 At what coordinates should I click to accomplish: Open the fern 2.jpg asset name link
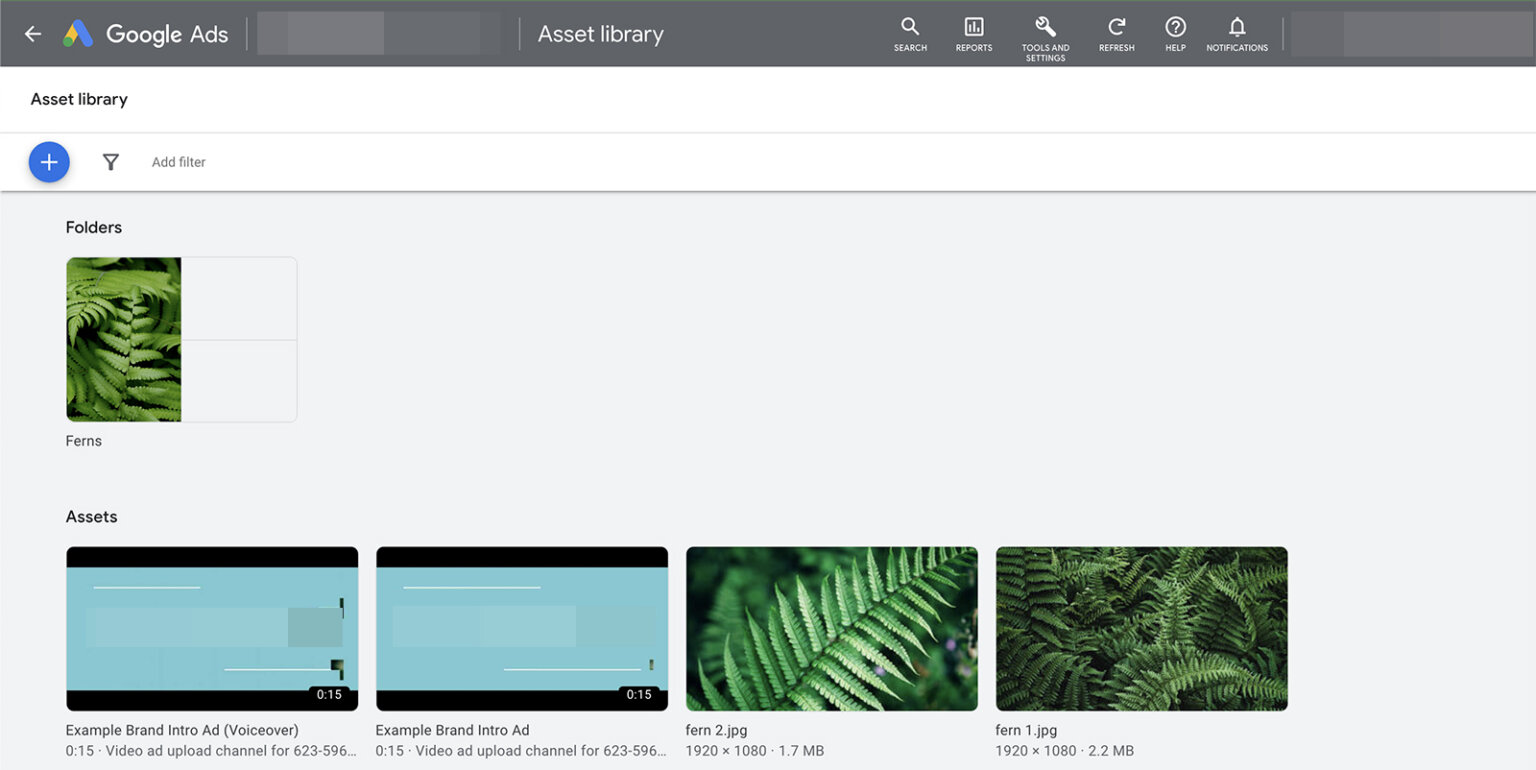716,730
